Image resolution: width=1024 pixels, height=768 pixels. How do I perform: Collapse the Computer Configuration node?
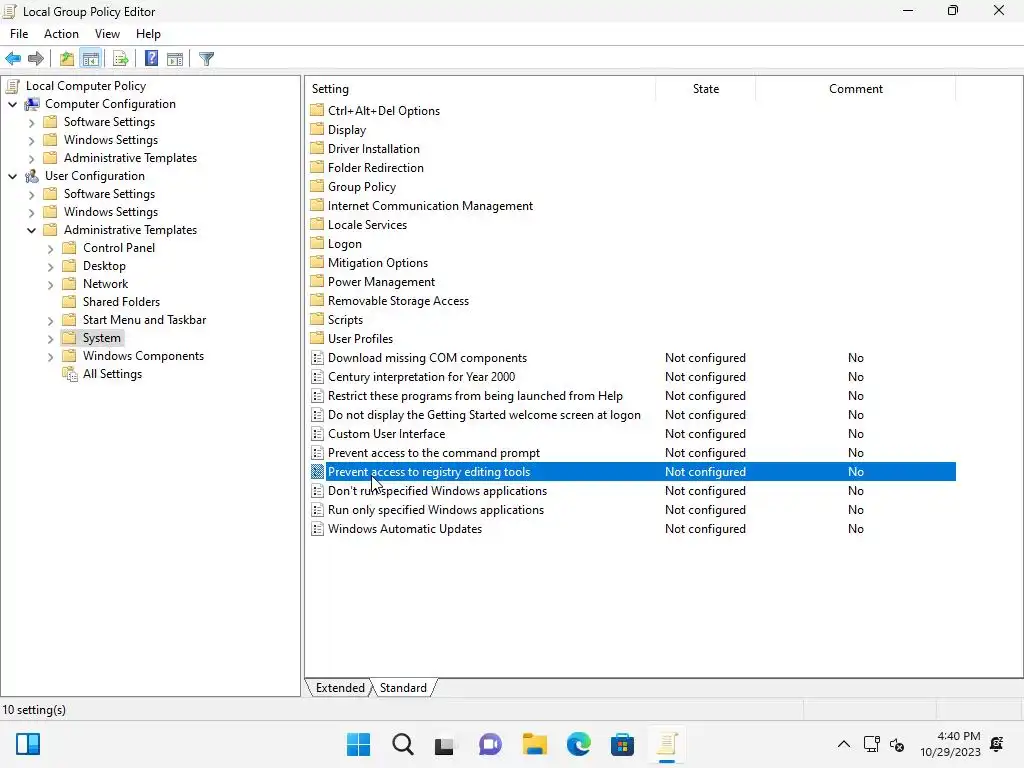(x=12, y=104)
